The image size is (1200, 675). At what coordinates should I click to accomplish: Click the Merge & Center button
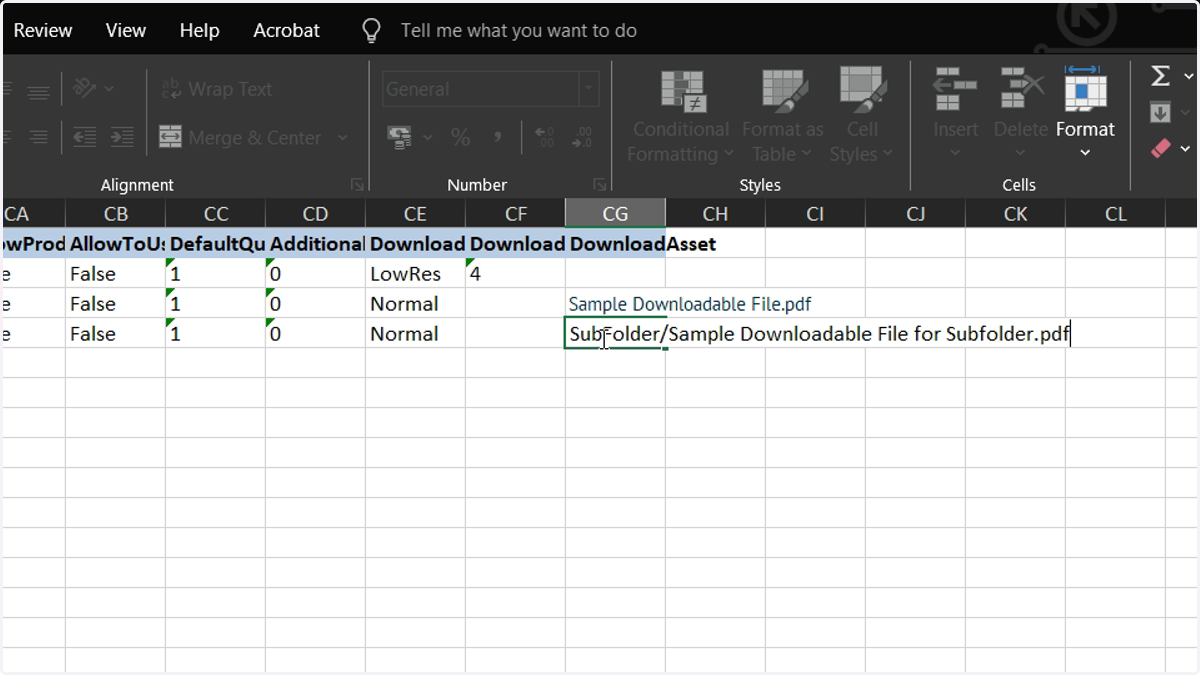[x=240, y=137]
